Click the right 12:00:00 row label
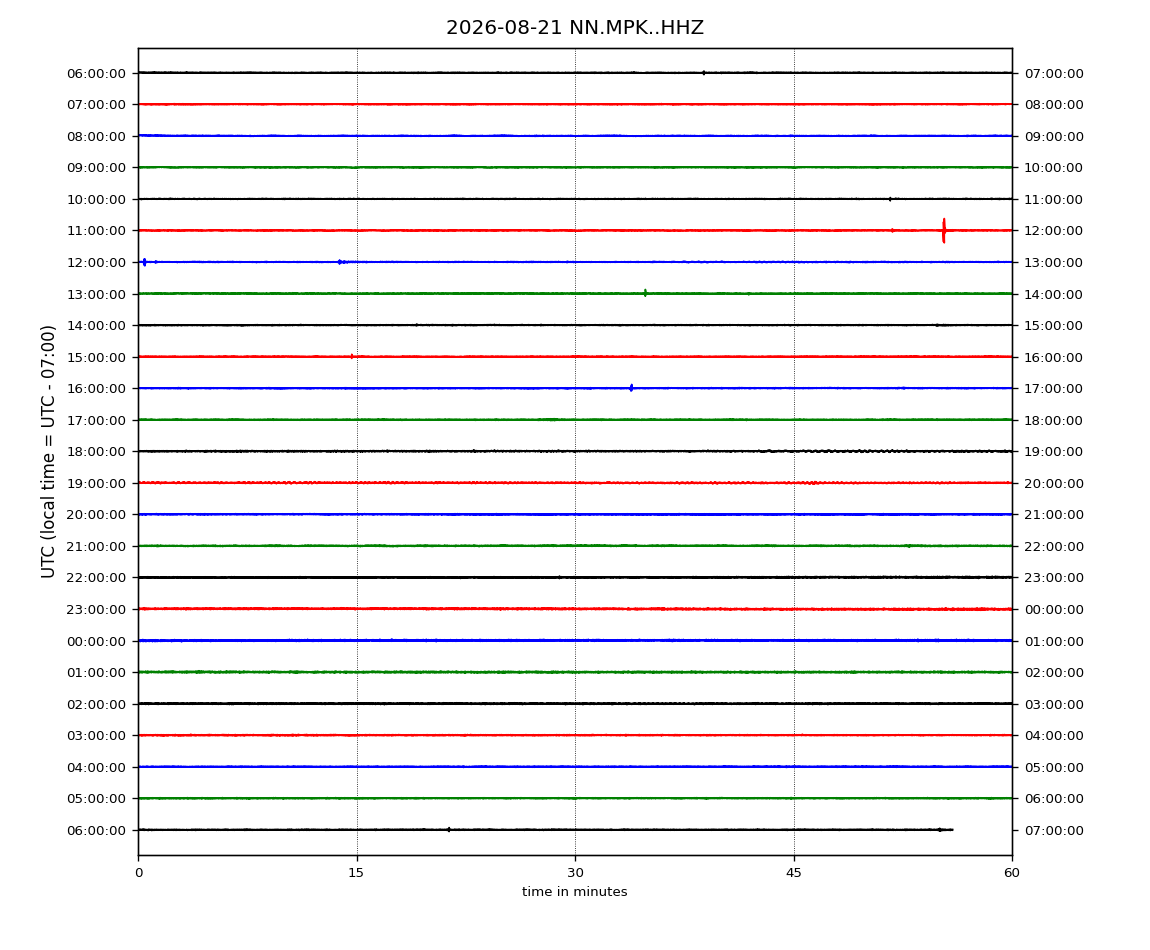The image size is (1150, 950). [1054, 231]
